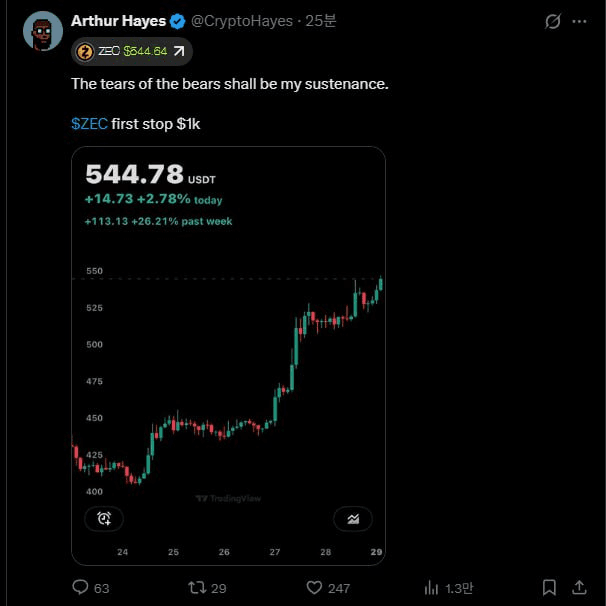Click the TradingView watermark on chart
Screen dimensions: 606x606
[x=228, y=498]
